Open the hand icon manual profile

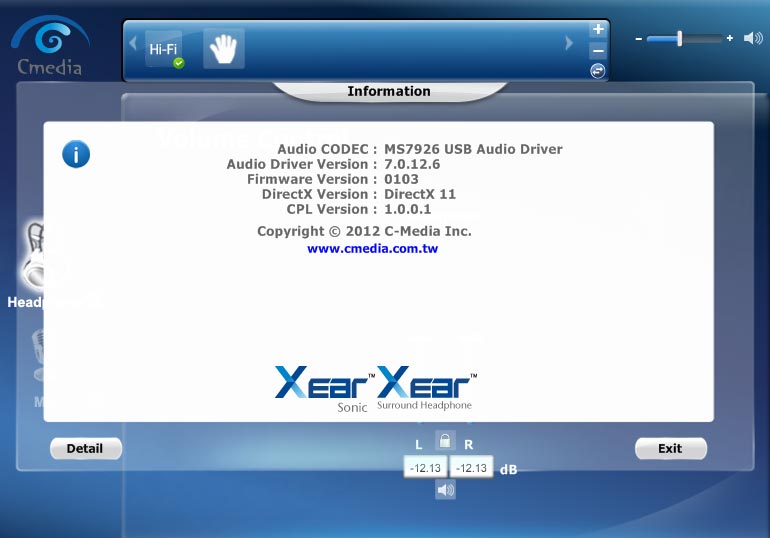(x=223, y=49)
